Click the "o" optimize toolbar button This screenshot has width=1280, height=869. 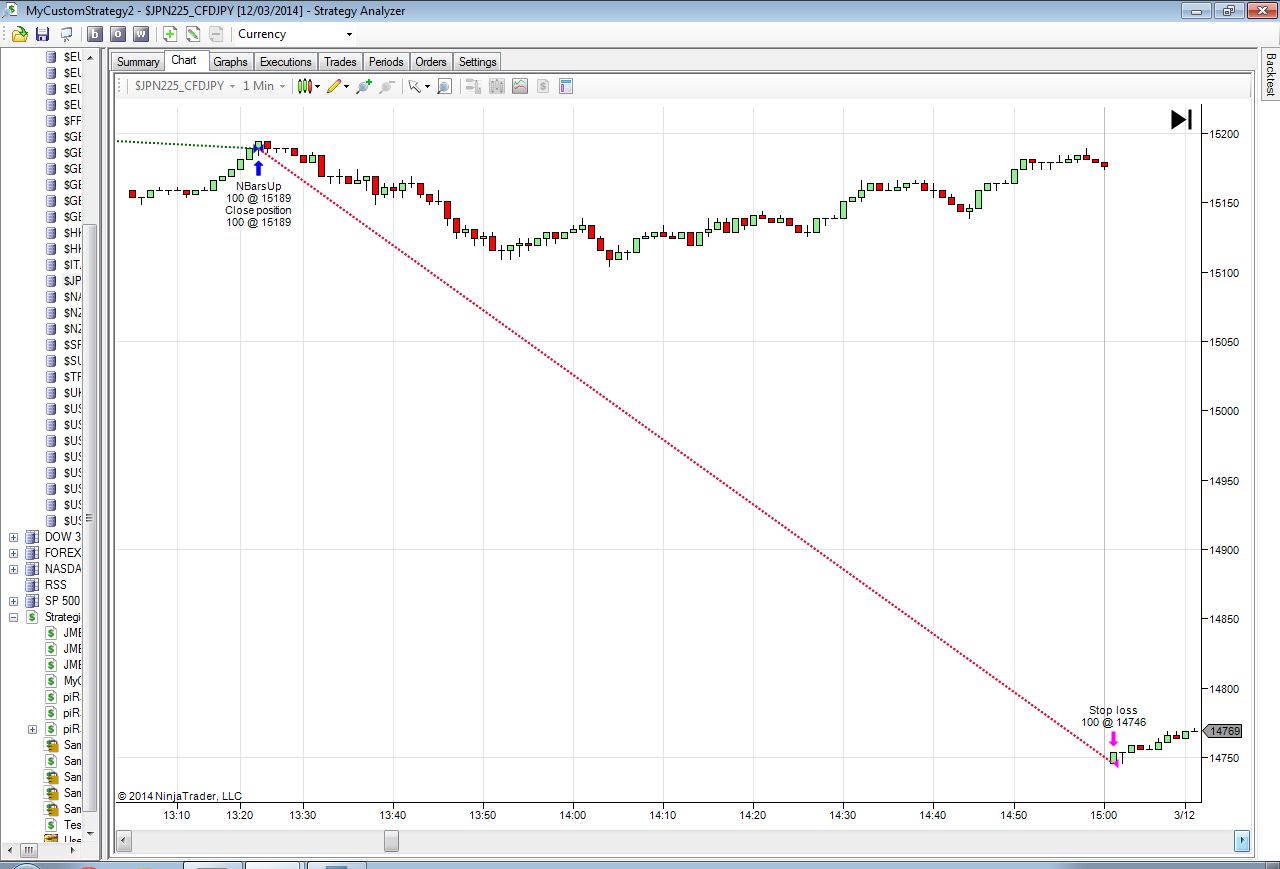[118, 34]
